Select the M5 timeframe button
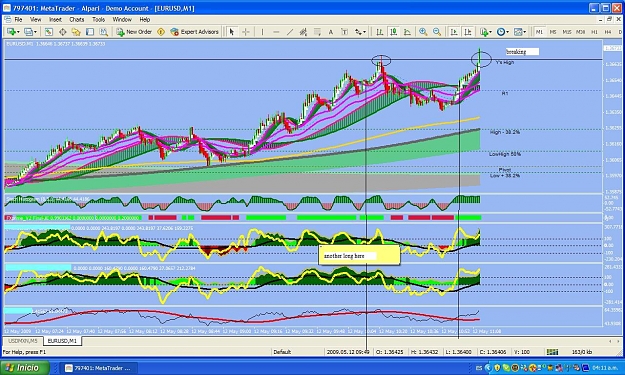This screenshot has width=625, height=375. point(552,32)
